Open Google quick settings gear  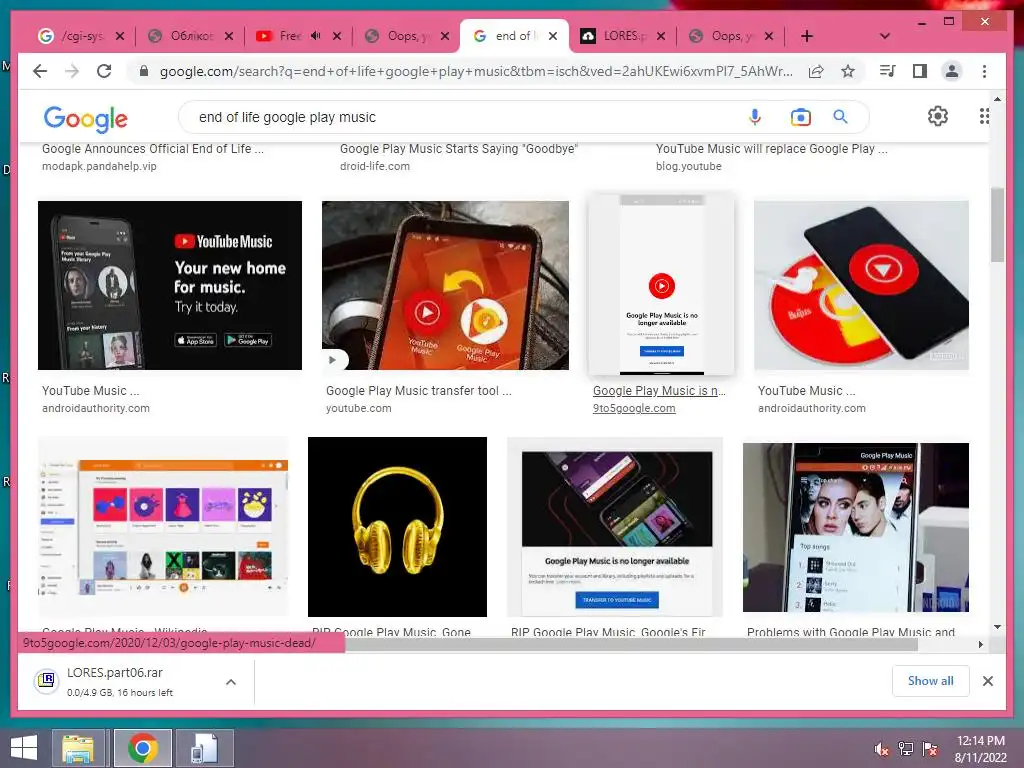pos(938,116)
